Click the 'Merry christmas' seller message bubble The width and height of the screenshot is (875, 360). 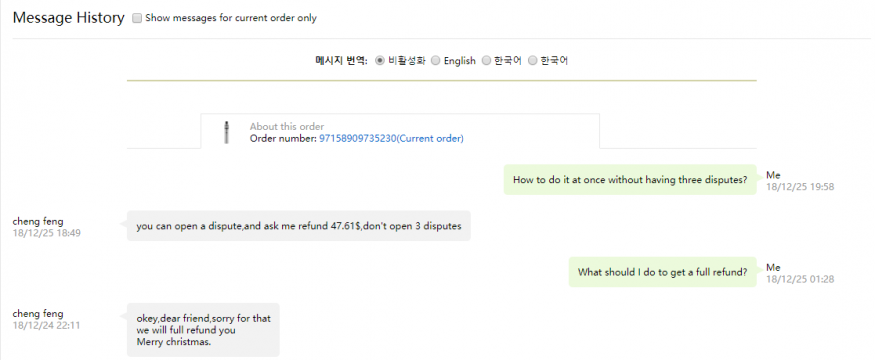pyautogui.click(x=203, y=330)
